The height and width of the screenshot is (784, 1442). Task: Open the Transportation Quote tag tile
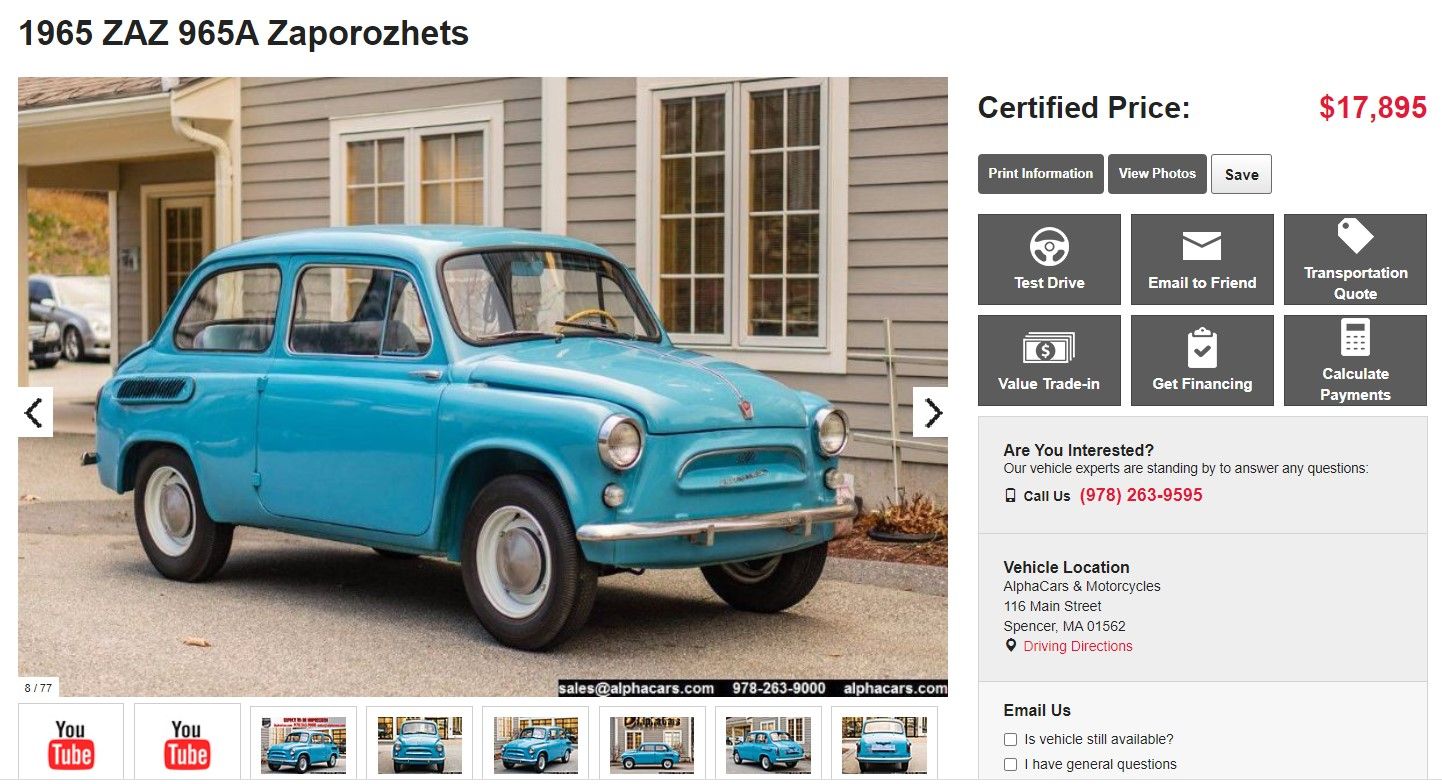1355,259
